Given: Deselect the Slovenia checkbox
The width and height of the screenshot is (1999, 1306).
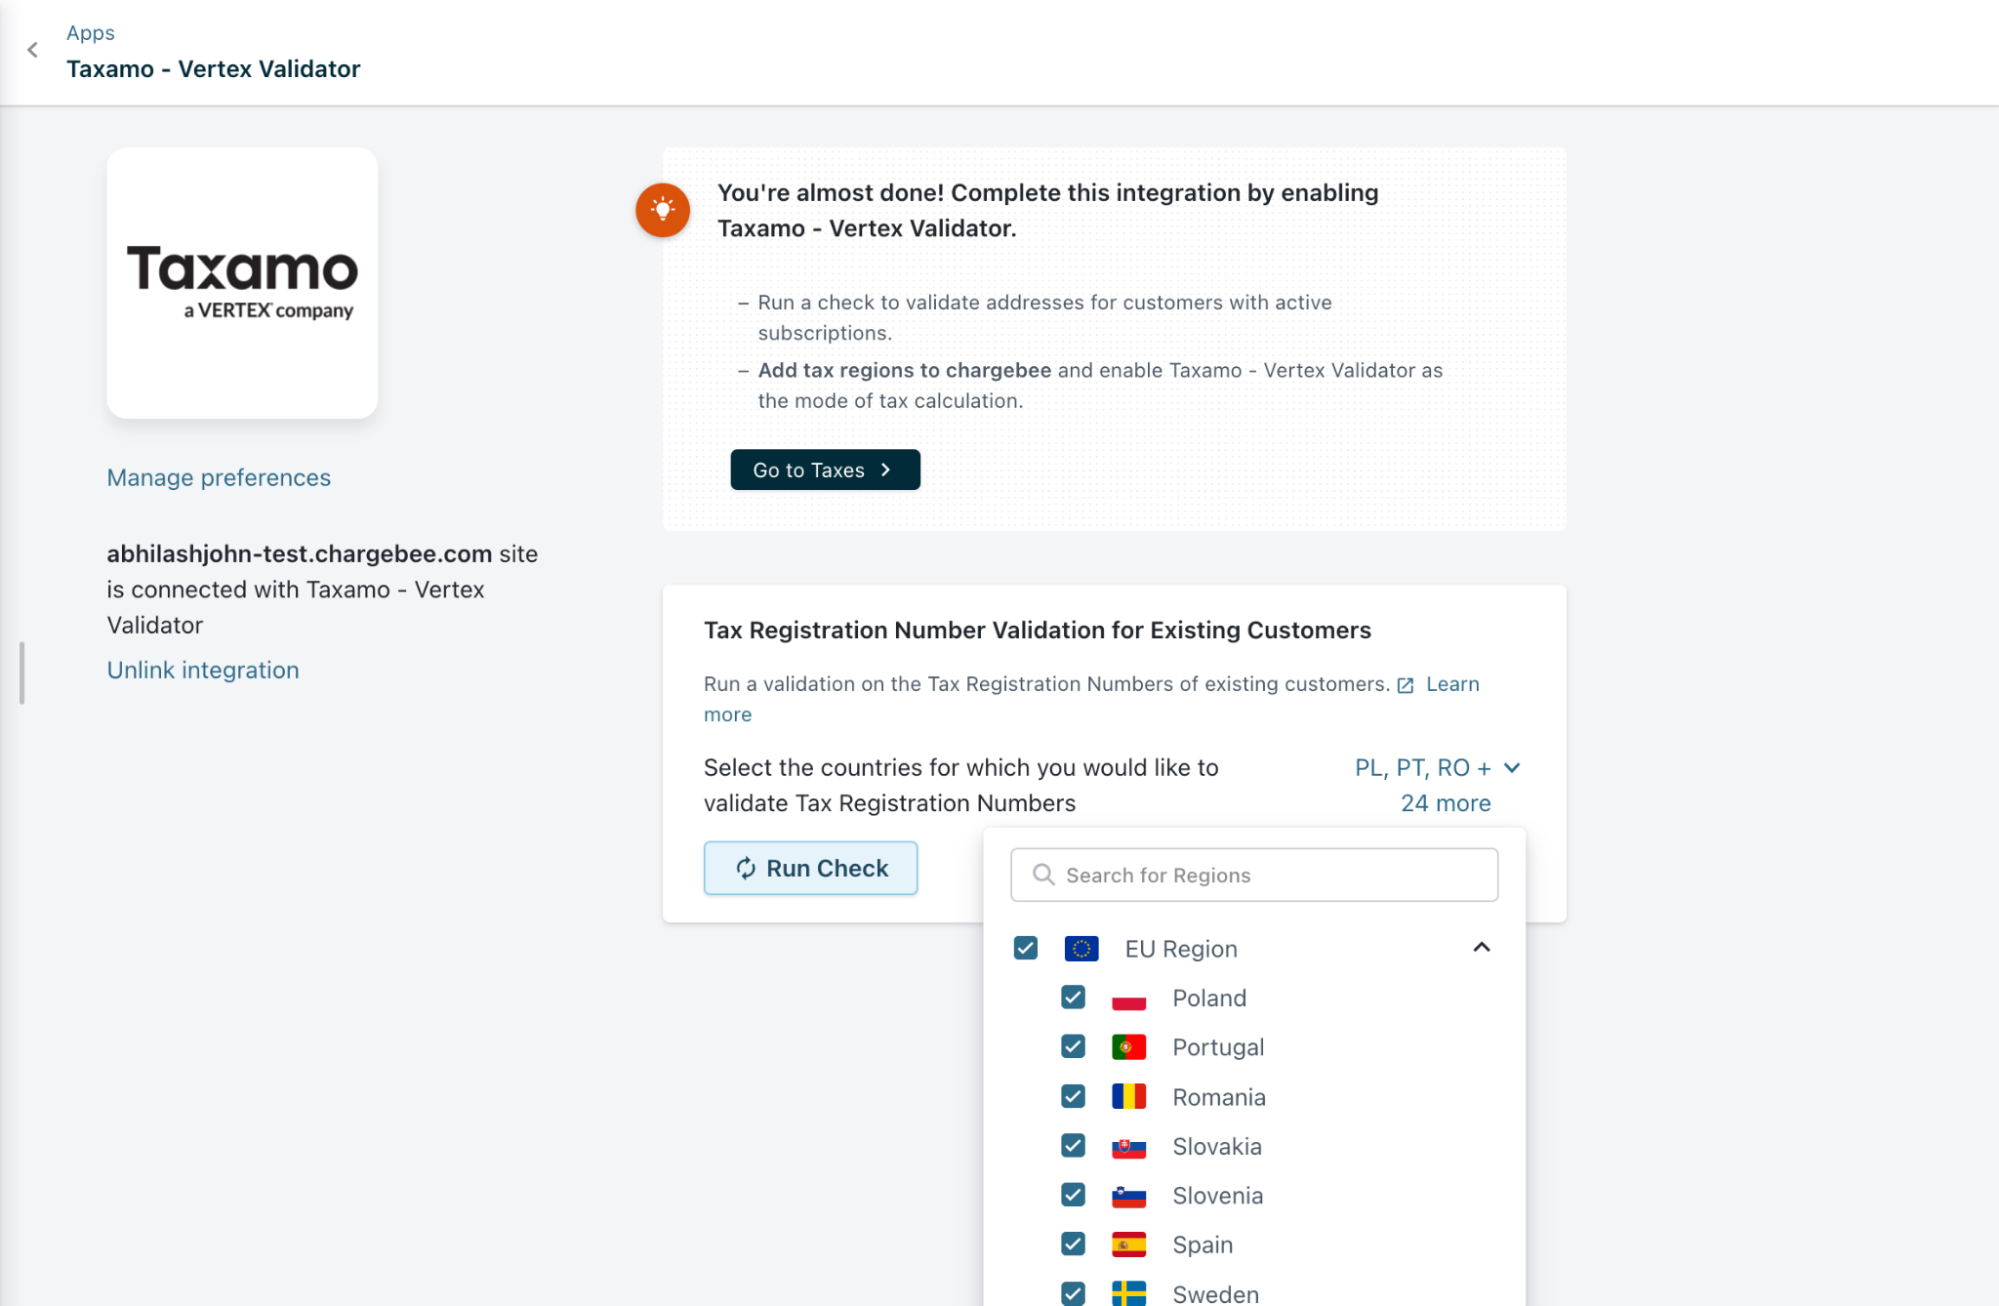Looking at the screenshot, I should 1073,1195.
